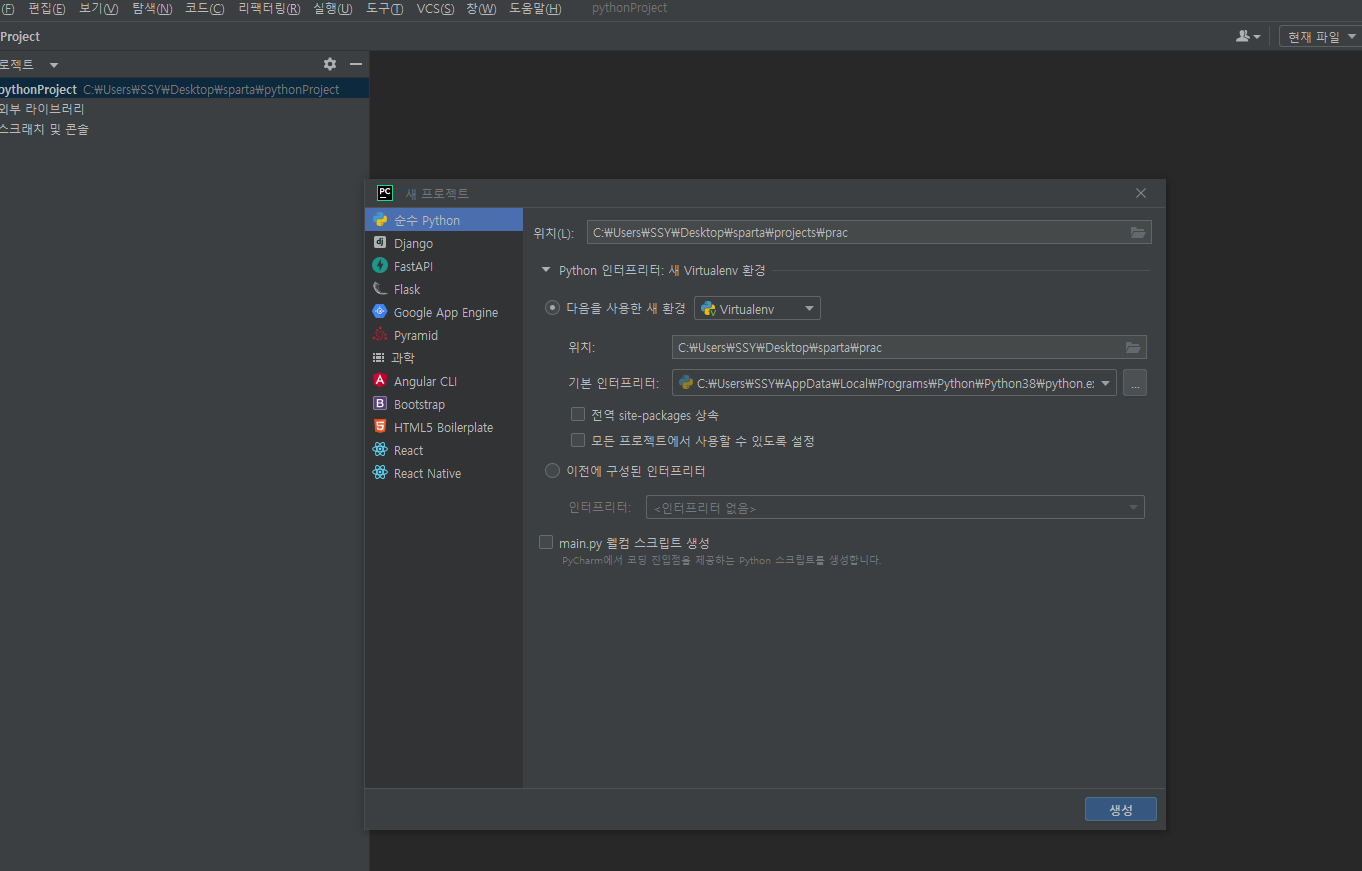The image size is (1362, 871).
Task: Choose the Django project icon
Action: coord(380,243)
